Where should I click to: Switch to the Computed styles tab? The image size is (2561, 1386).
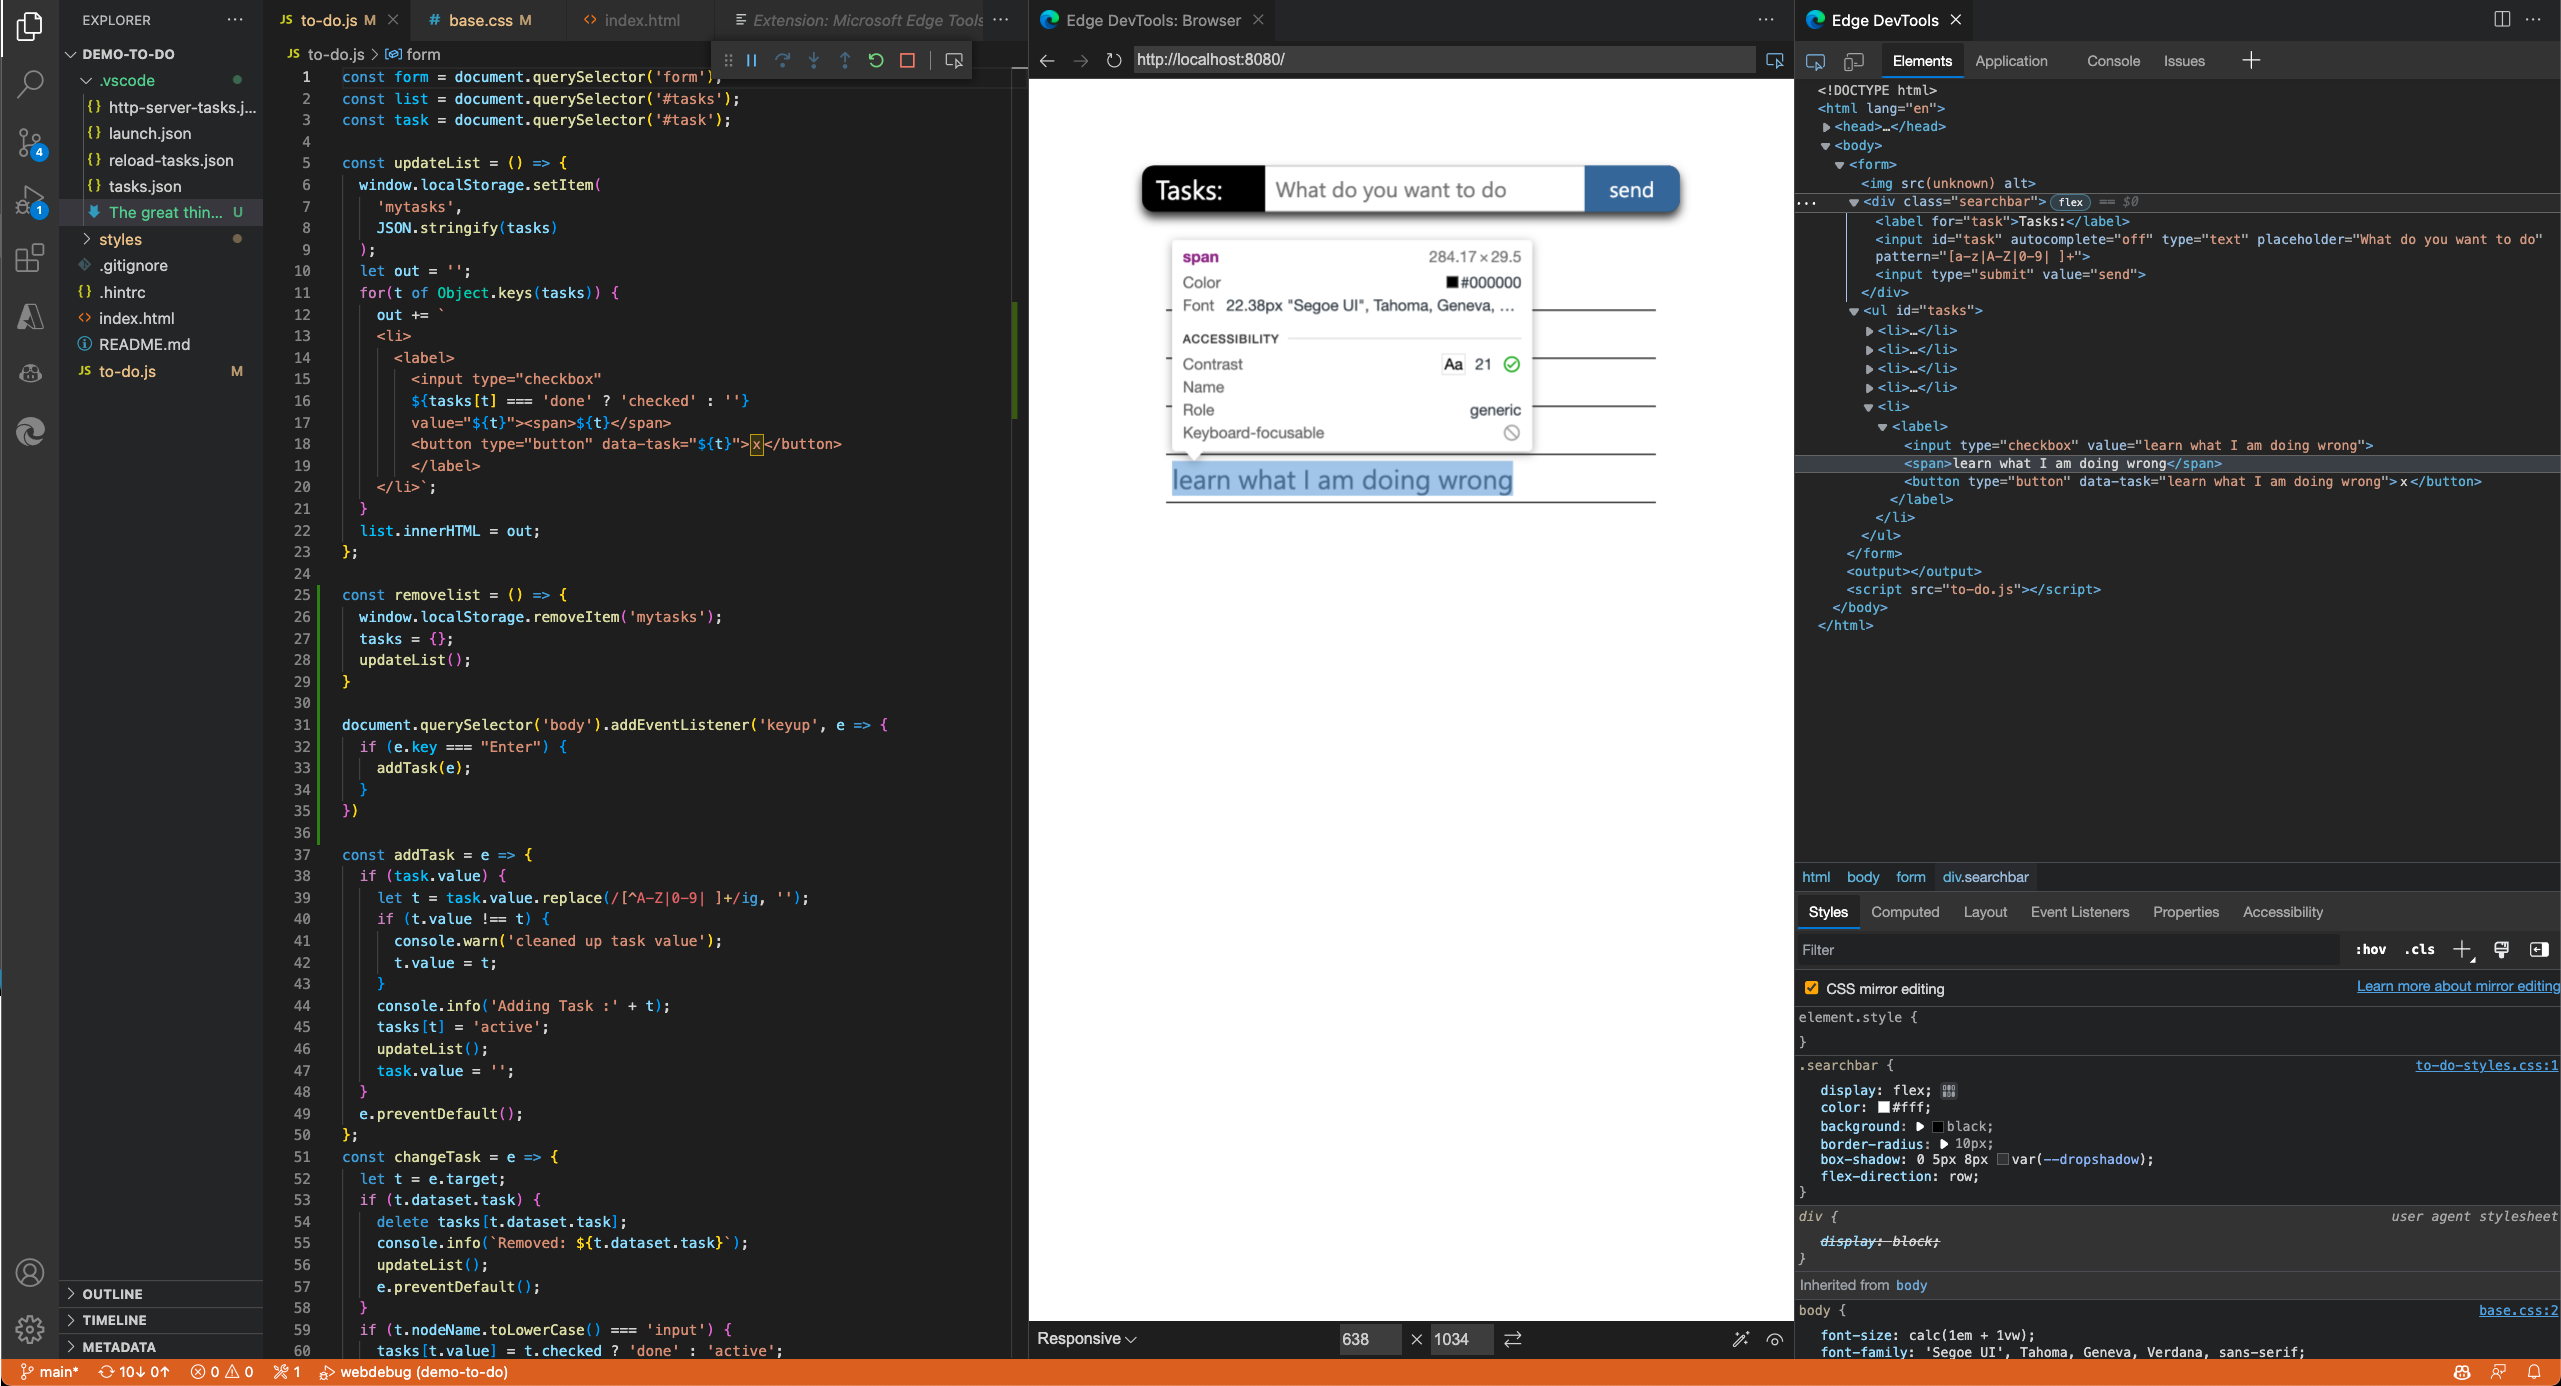[x=1906, y=911]
